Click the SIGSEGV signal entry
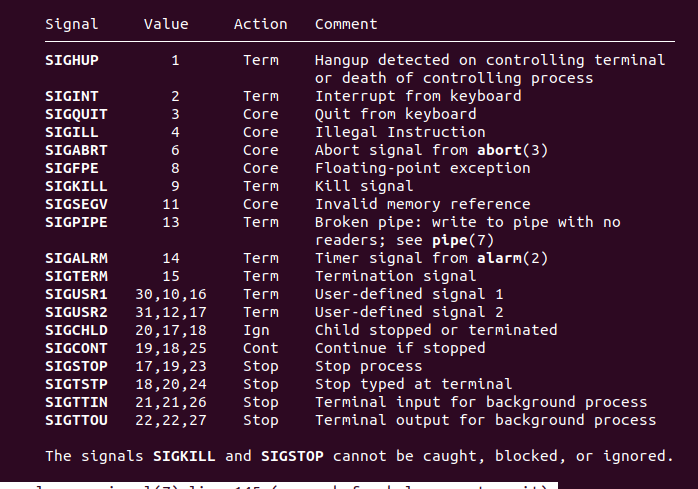The width and height of the screenshot is (698, 489). click(77, 204)
